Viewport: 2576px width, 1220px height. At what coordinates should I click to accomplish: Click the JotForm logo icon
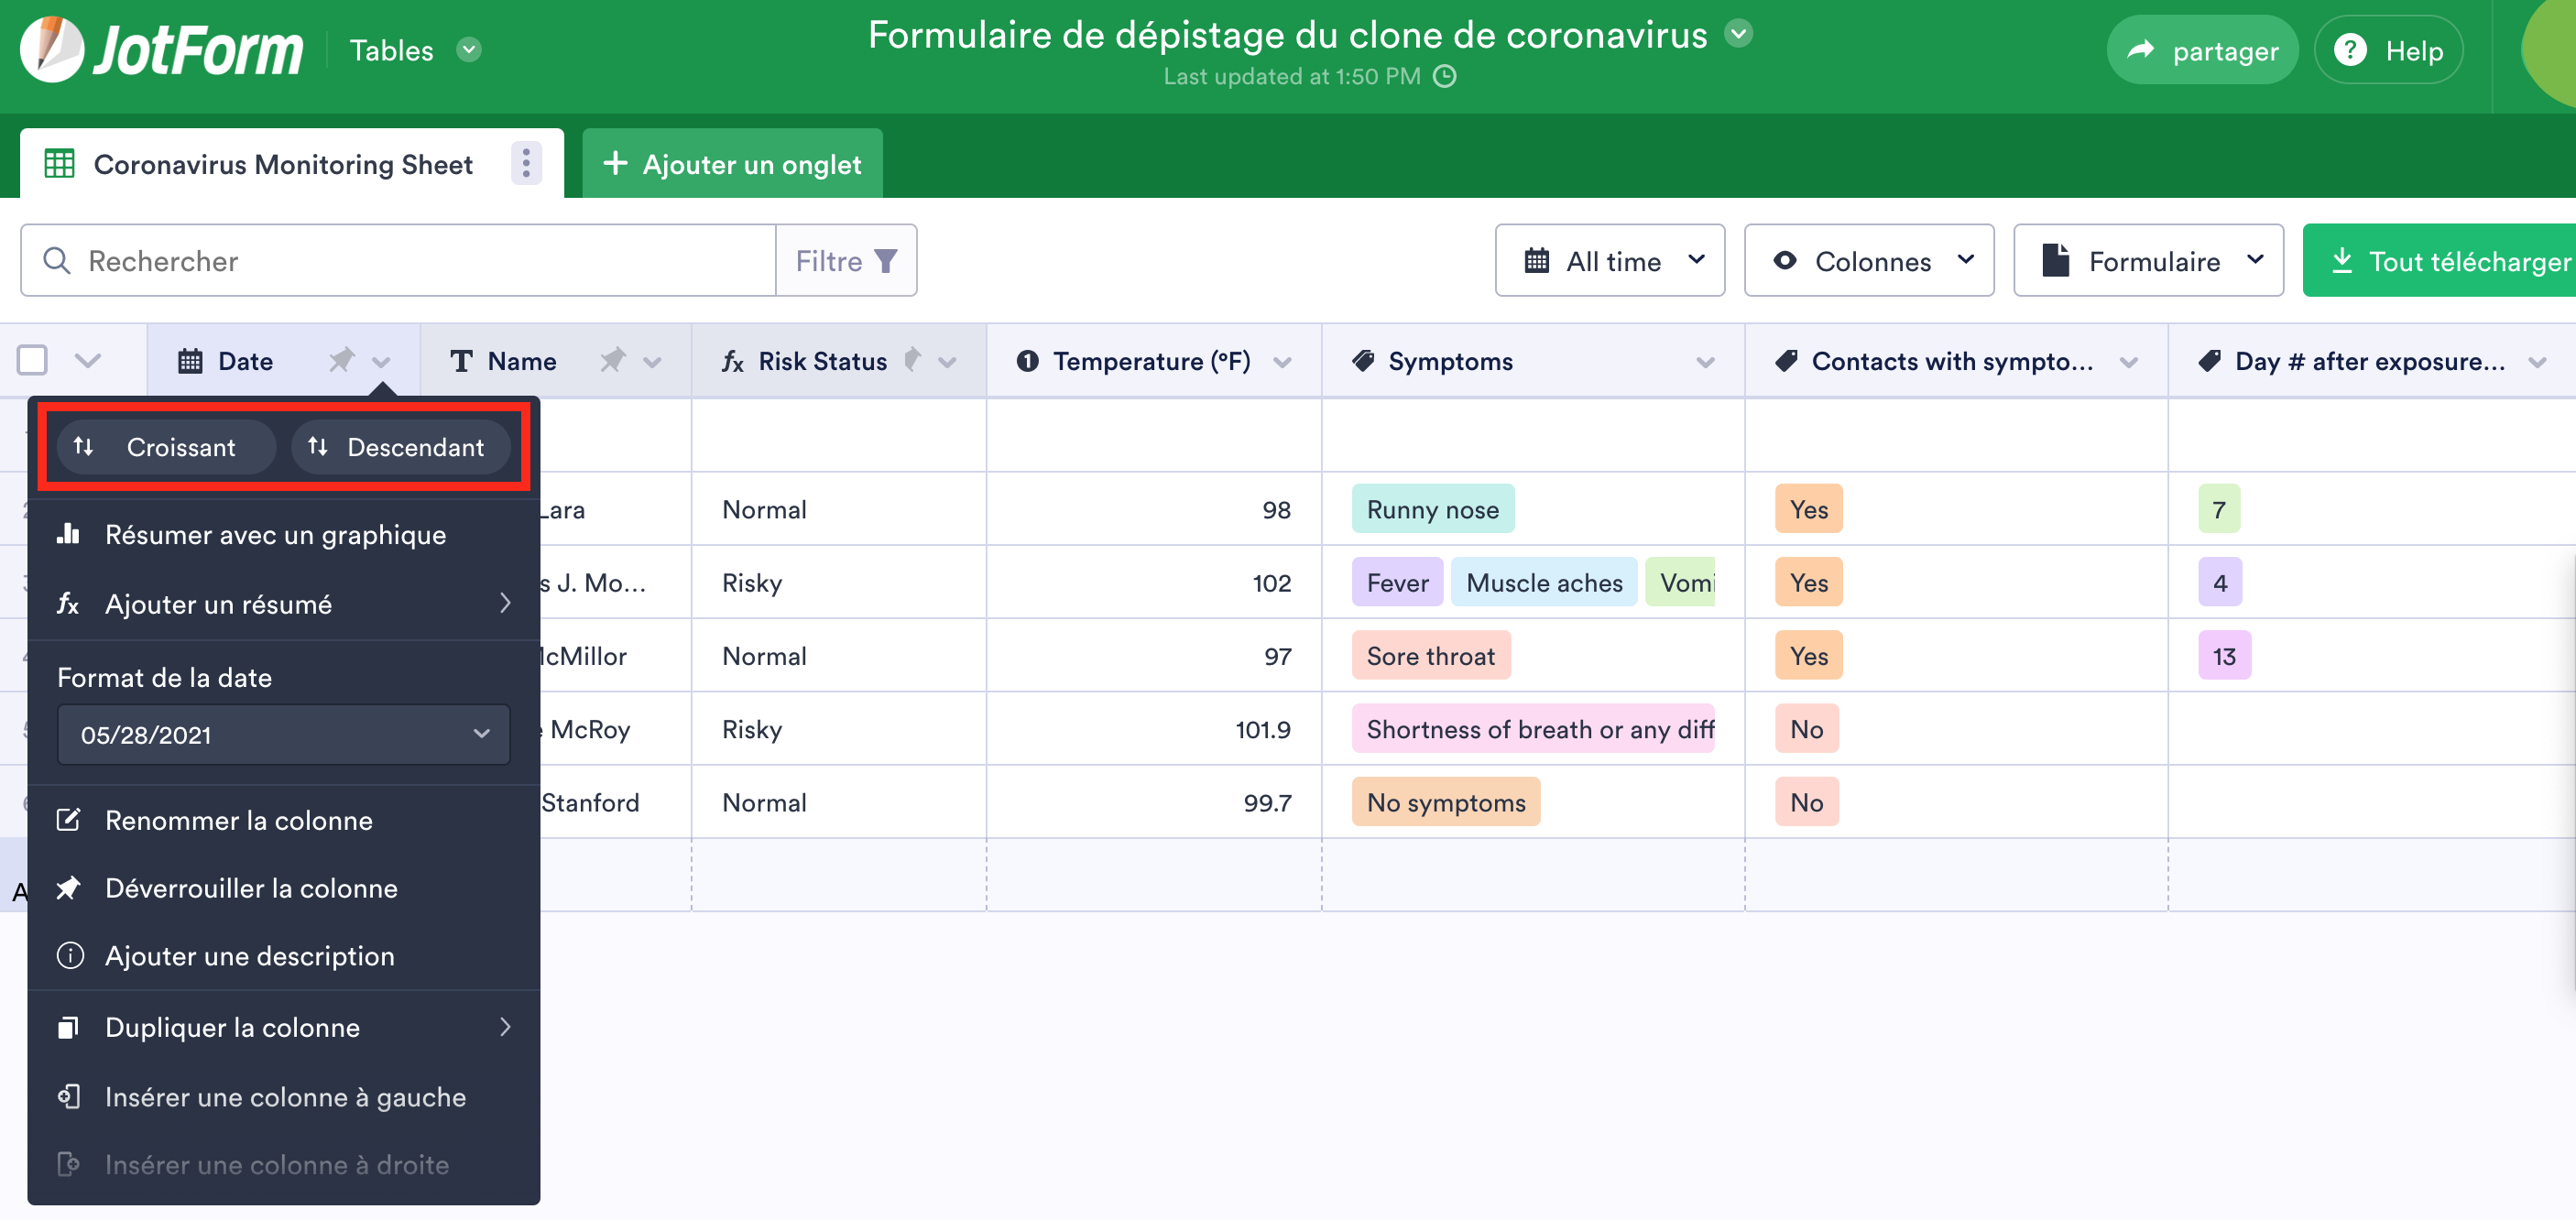click(x=52, y=50)
